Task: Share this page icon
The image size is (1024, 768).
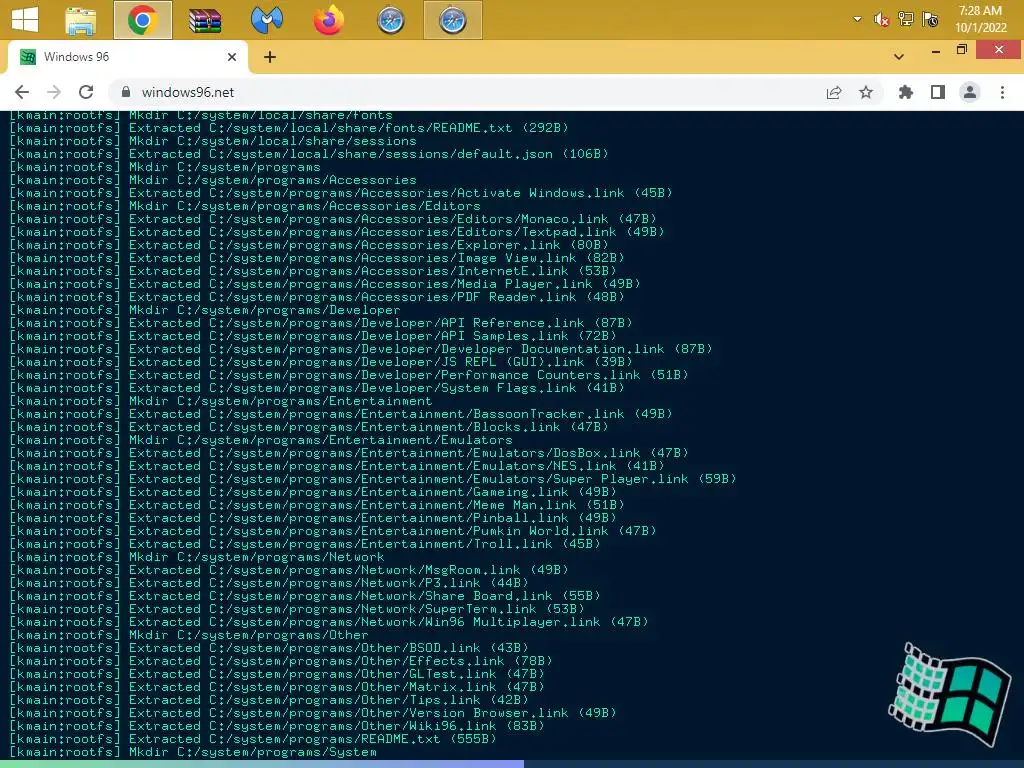Action: 834,92
